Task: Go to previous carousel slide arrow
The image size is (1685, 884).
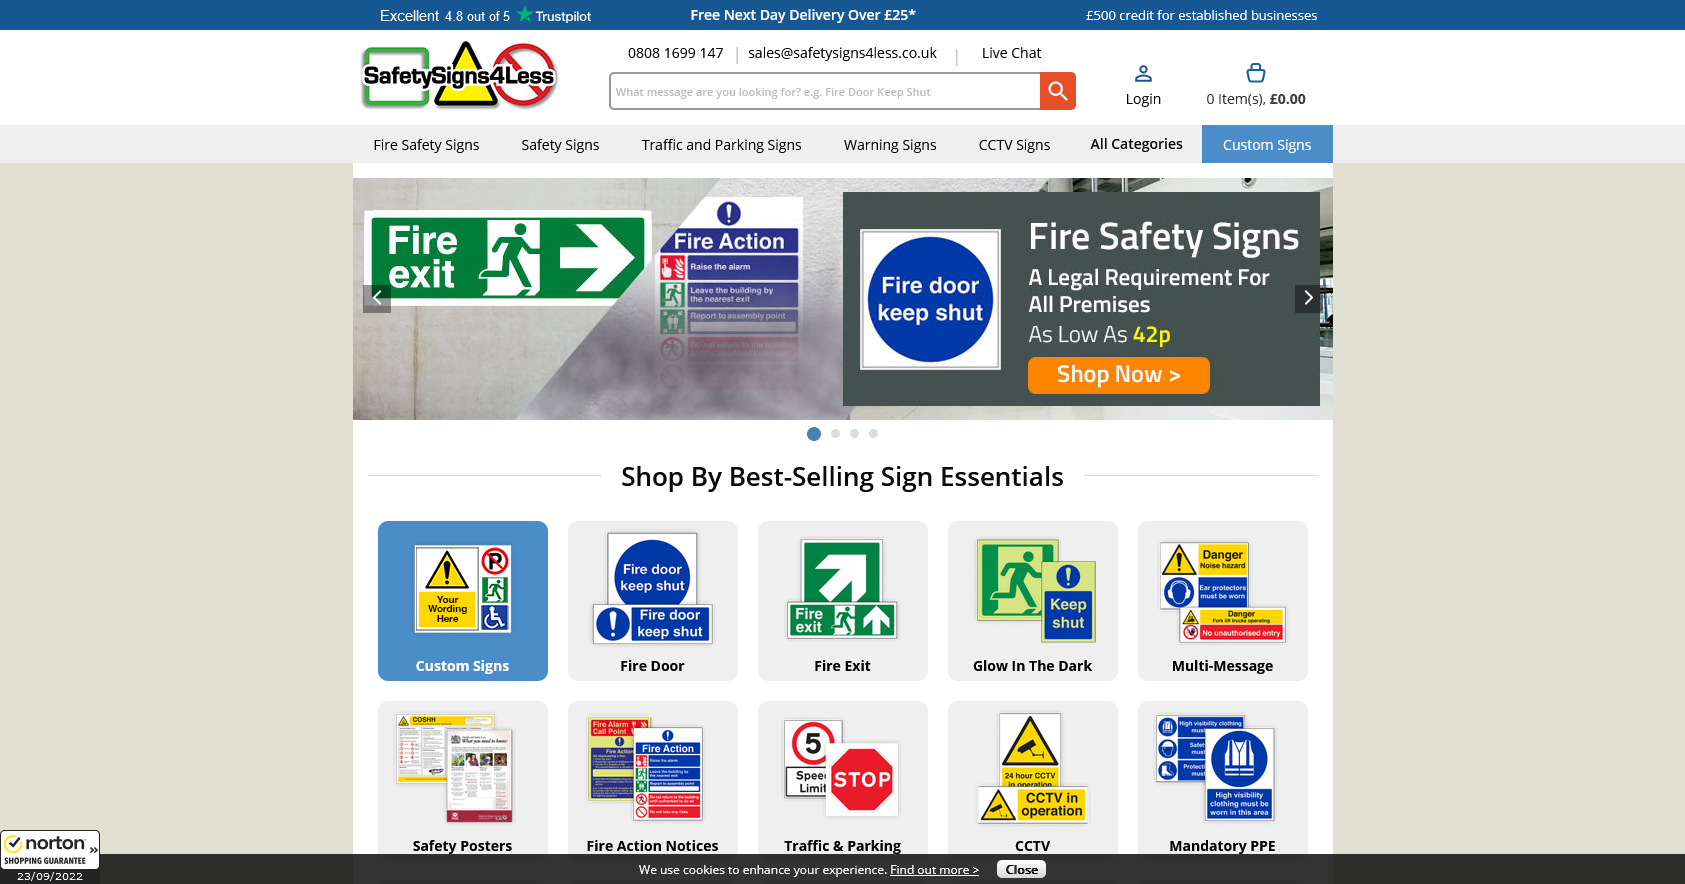Action: pos(377,298)
